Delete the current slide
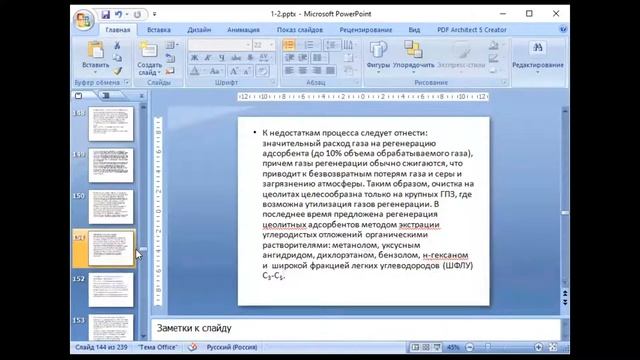Screen dimensions: 640x360 click(171, 71)
